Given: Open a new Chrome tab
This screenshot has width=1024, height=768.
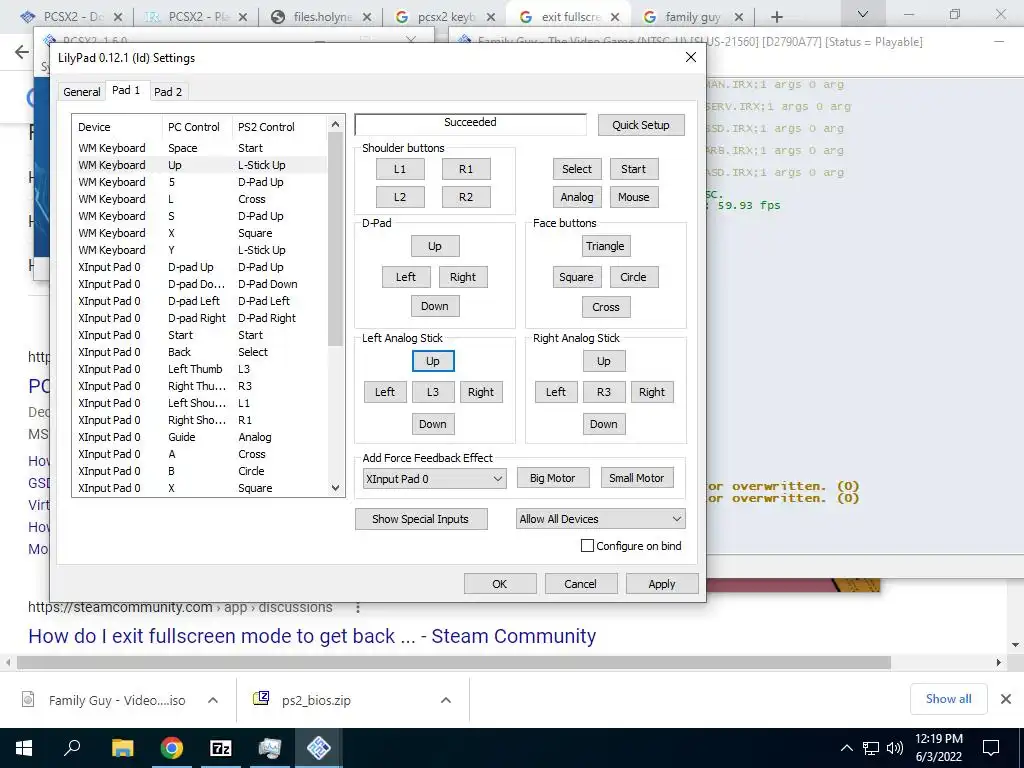Looking at the screenshot, I should [776, 17].
